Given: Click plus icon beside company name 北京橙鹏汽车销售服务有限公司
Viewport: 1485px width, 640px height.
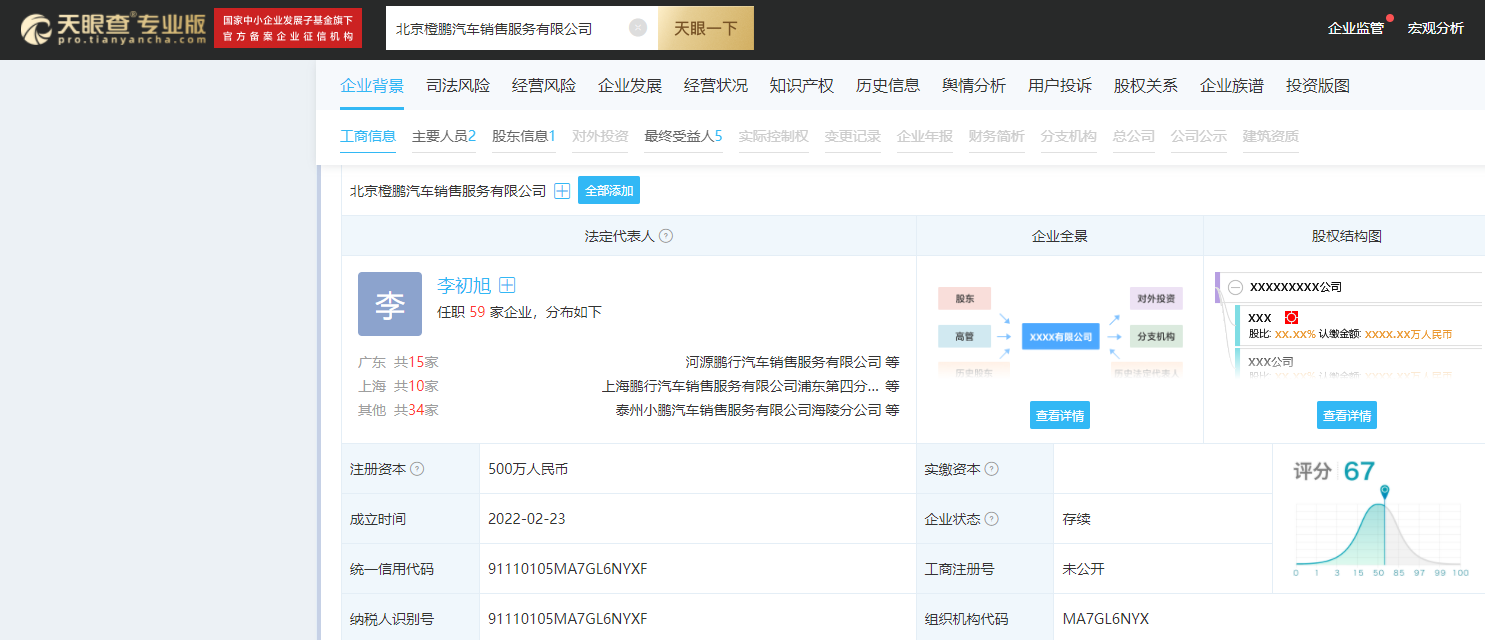Looking at the screenshot, I should [562, 191].
